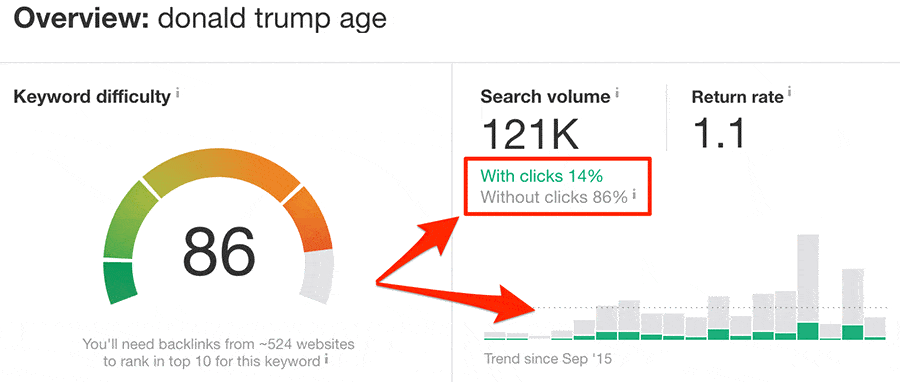Click info icon next to Keyword difficulty

178,92
